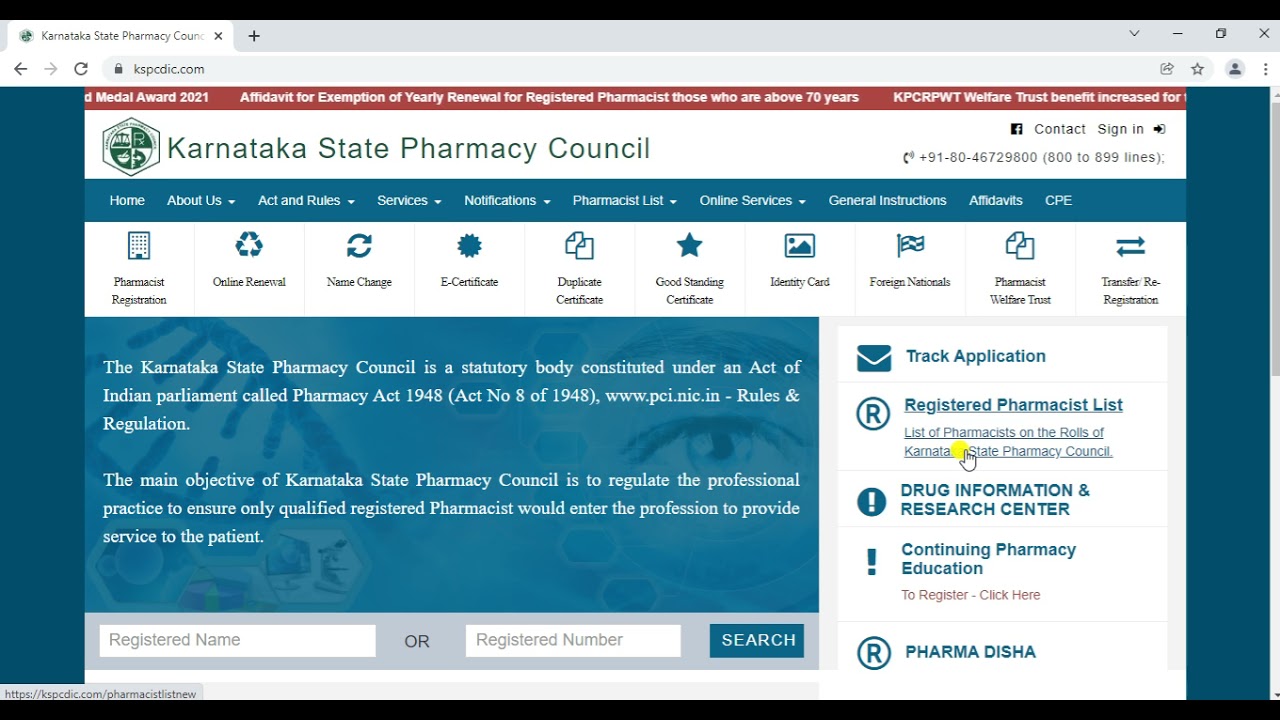Image resolution: width=1280 pixels, height=720 pixels.
Task: Expand the Online Services dropdown
Action: coord(753,201)
